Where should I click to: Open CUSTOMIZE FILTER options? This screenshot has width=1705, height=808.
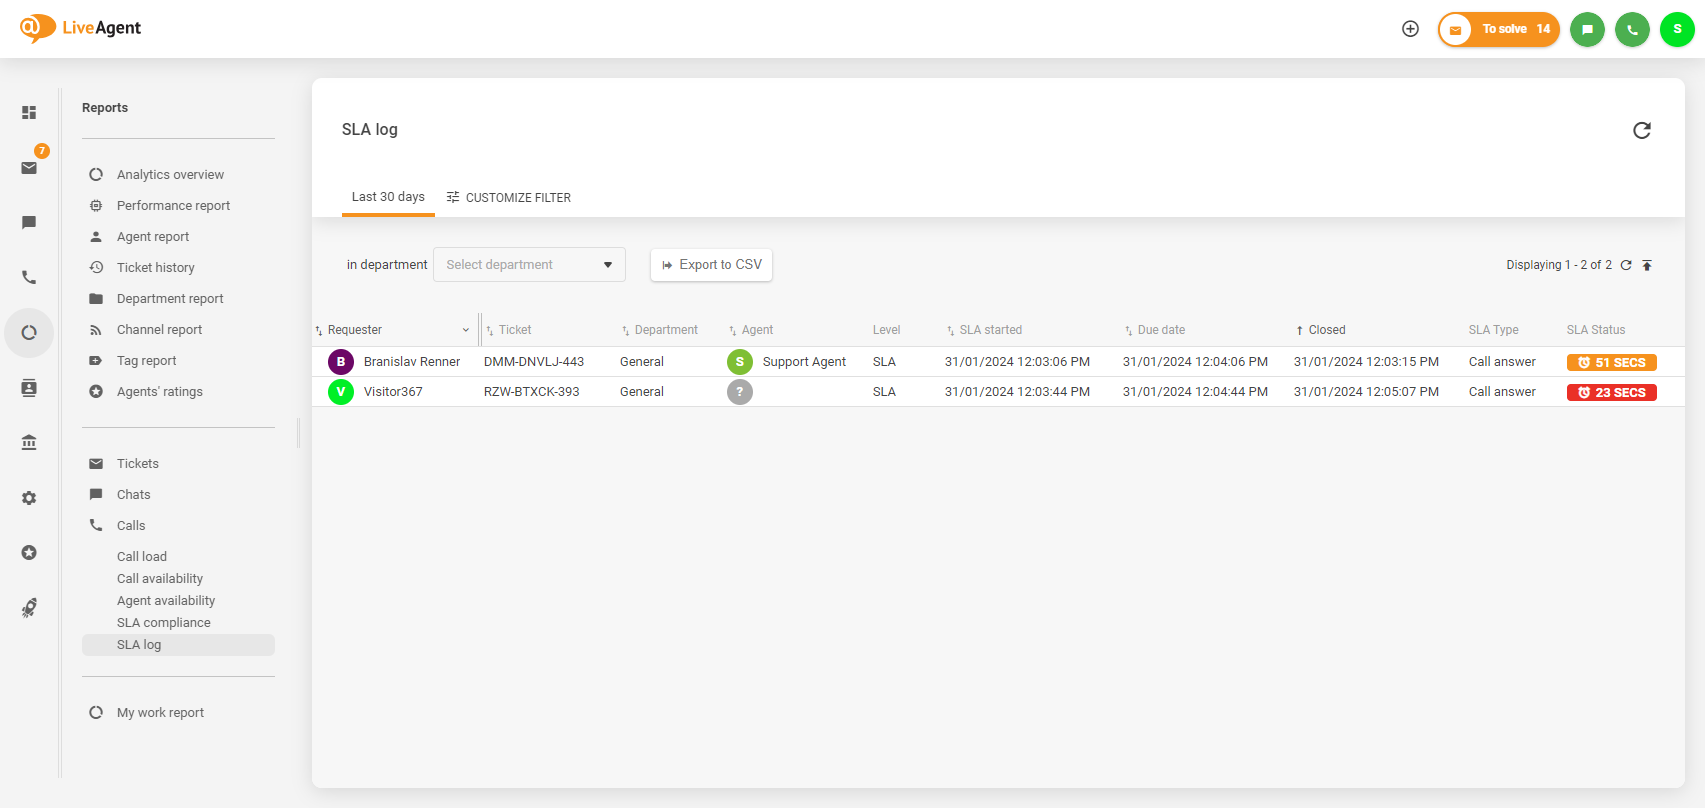tap(509, 198)
